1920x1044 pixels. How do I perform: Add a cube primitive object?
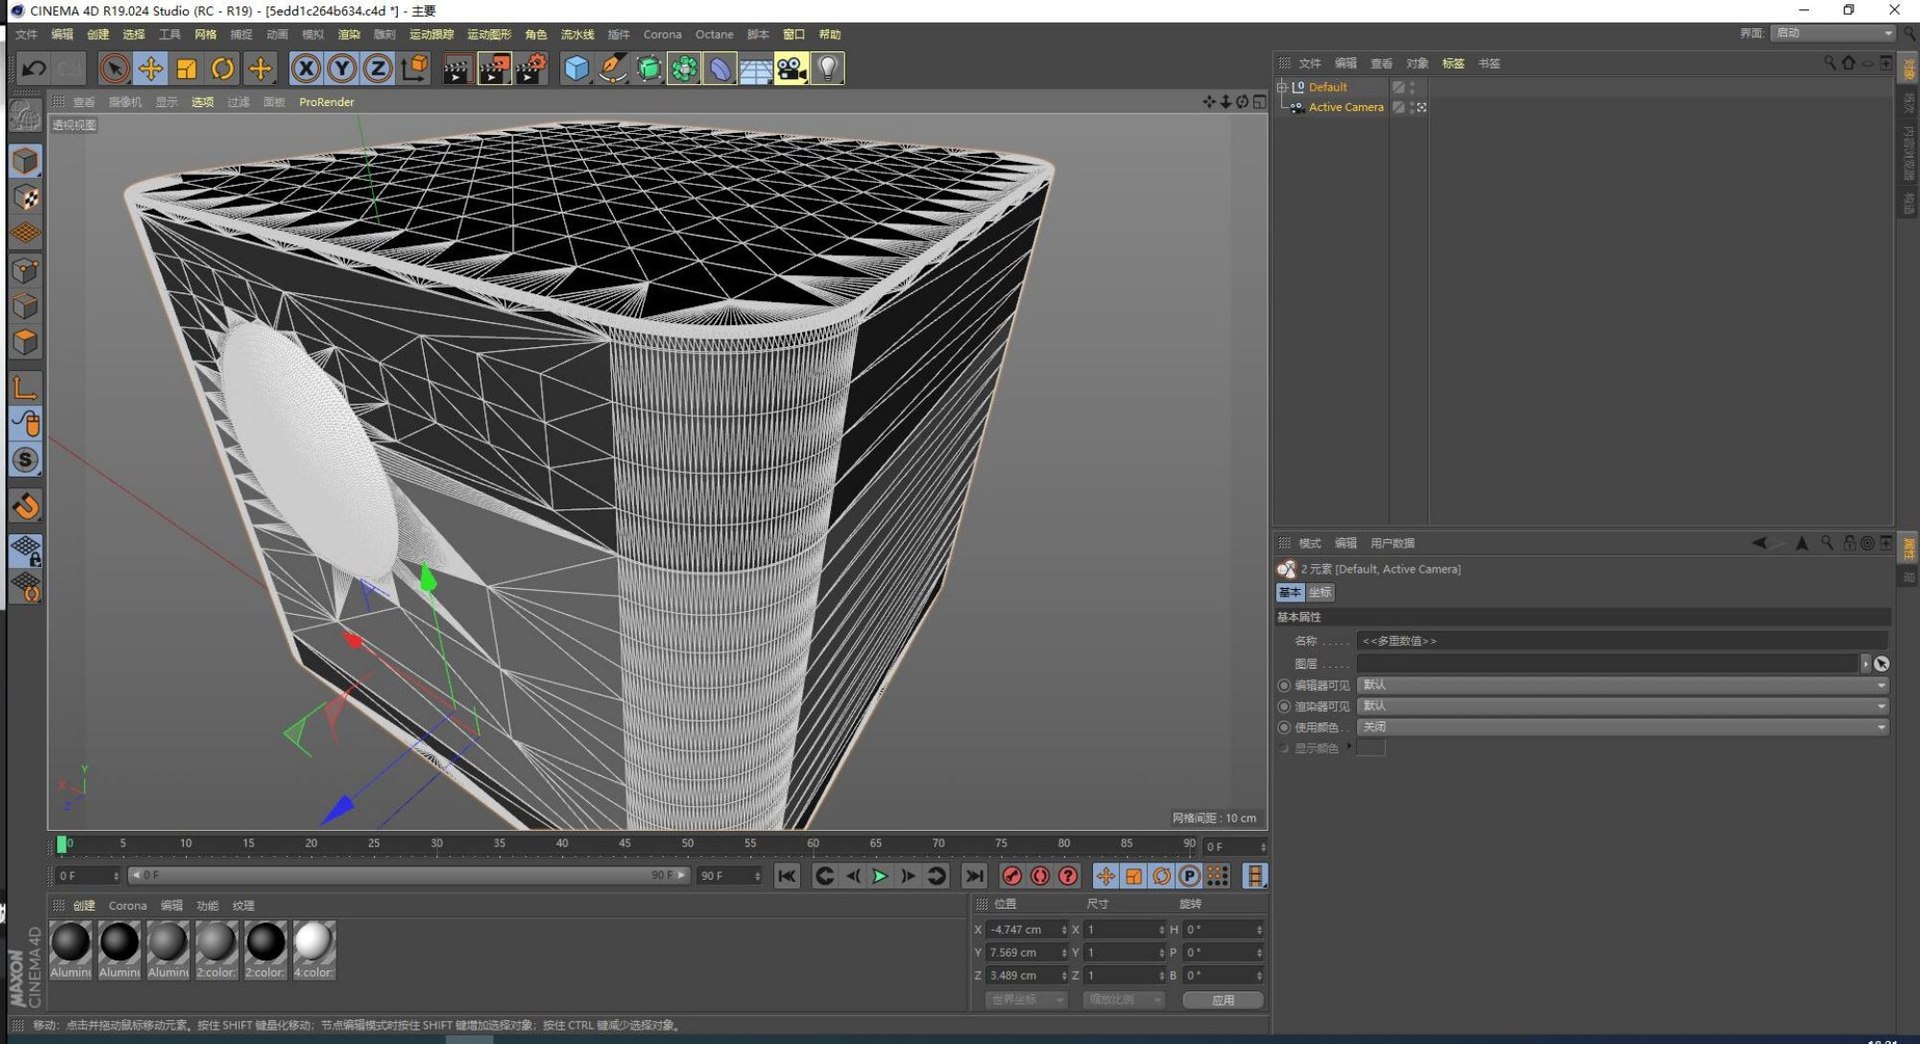(577, 68)
